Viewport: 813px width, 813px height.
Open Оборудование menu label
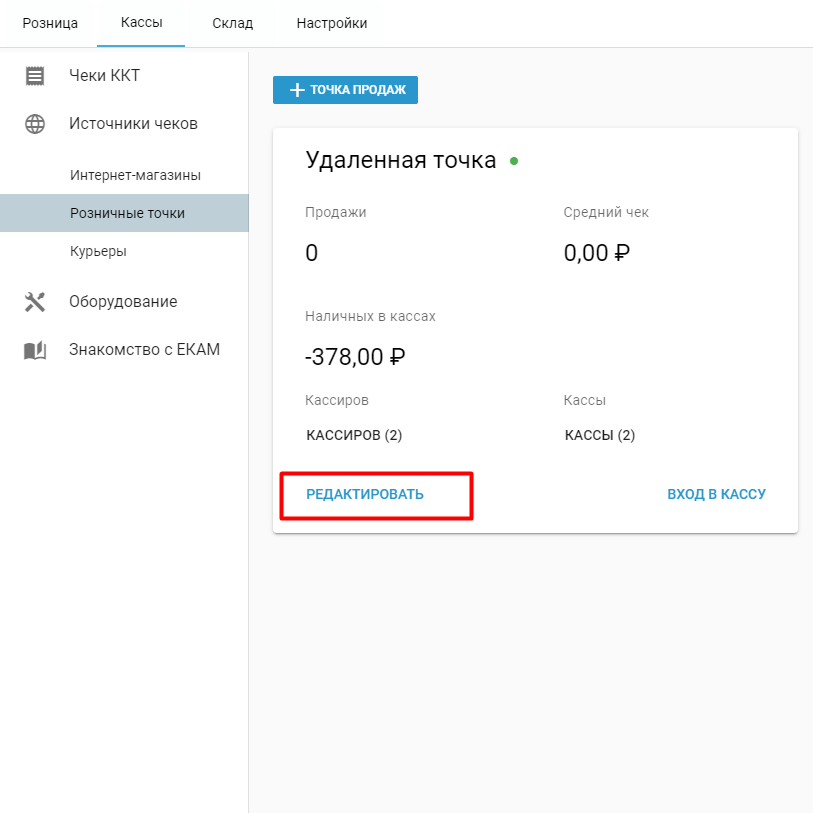click(x=123, y=302)
